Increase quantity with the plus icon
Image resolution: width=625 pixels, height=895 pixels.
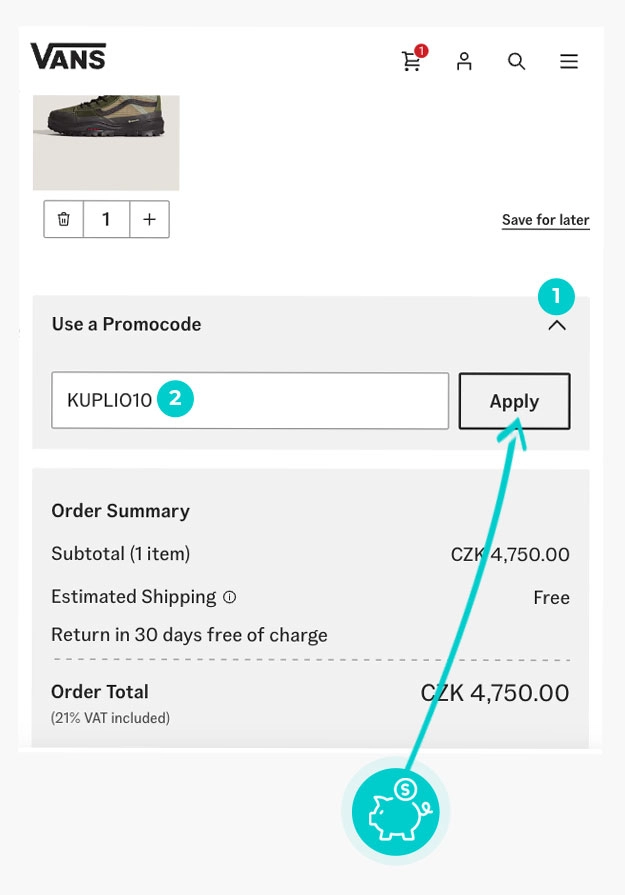(x=149, y=219)
